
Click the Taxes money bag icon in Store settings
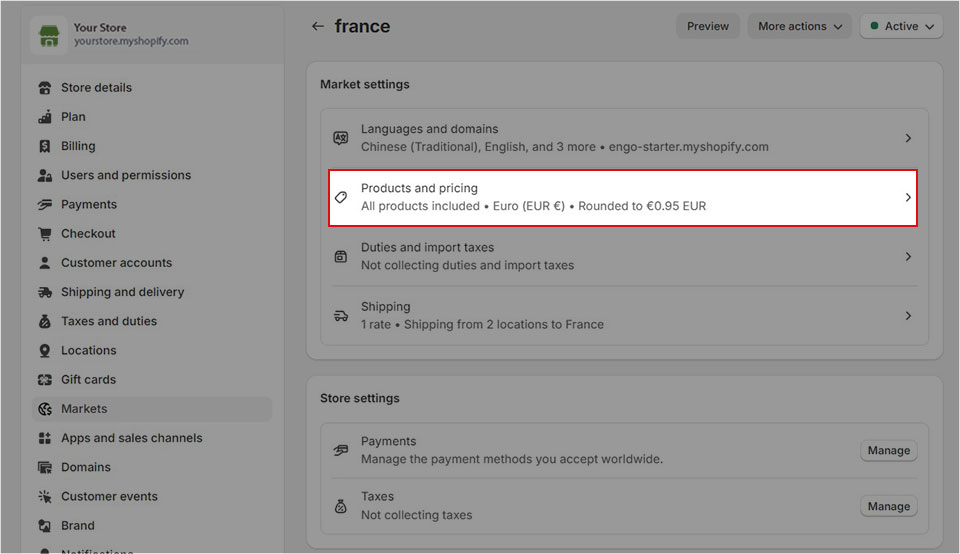(x=341, y=506)
